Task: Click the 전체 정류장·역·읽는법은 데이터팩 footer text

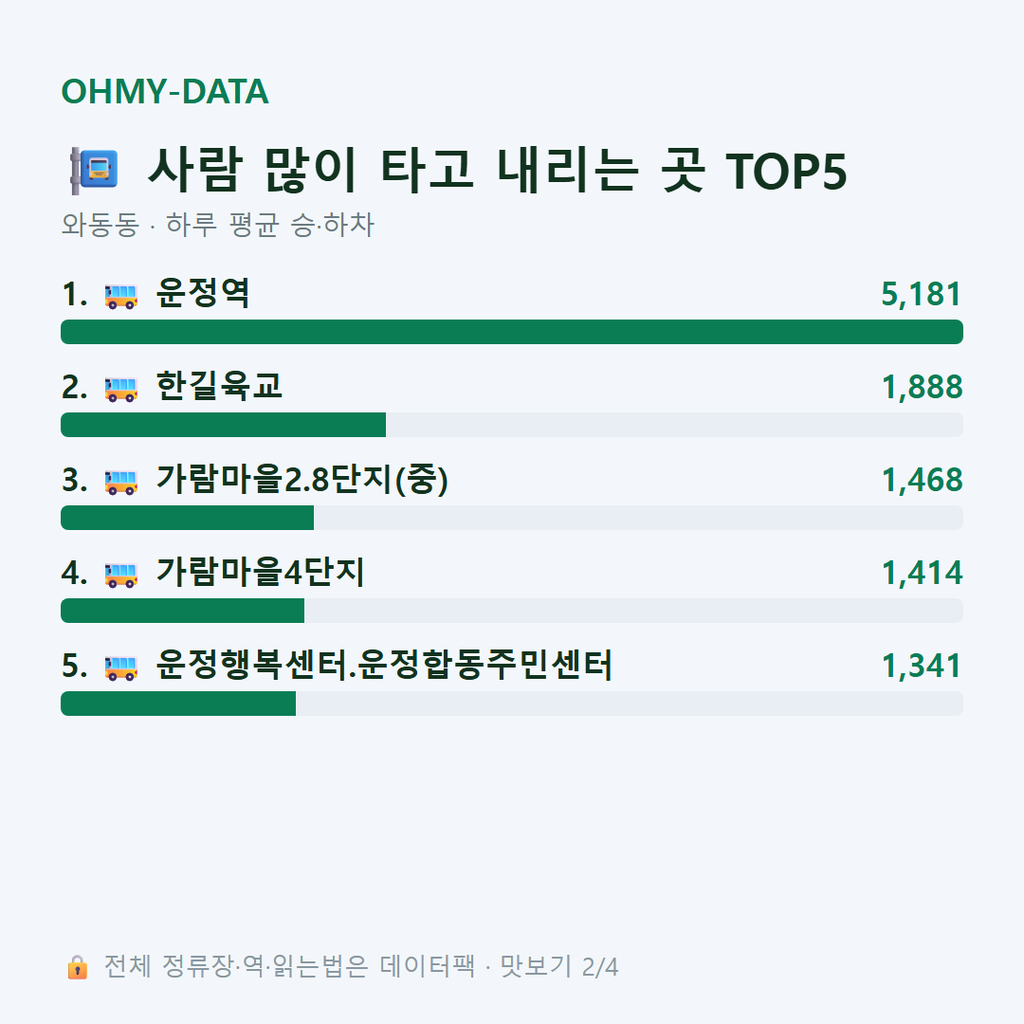Action: [289, 967]
